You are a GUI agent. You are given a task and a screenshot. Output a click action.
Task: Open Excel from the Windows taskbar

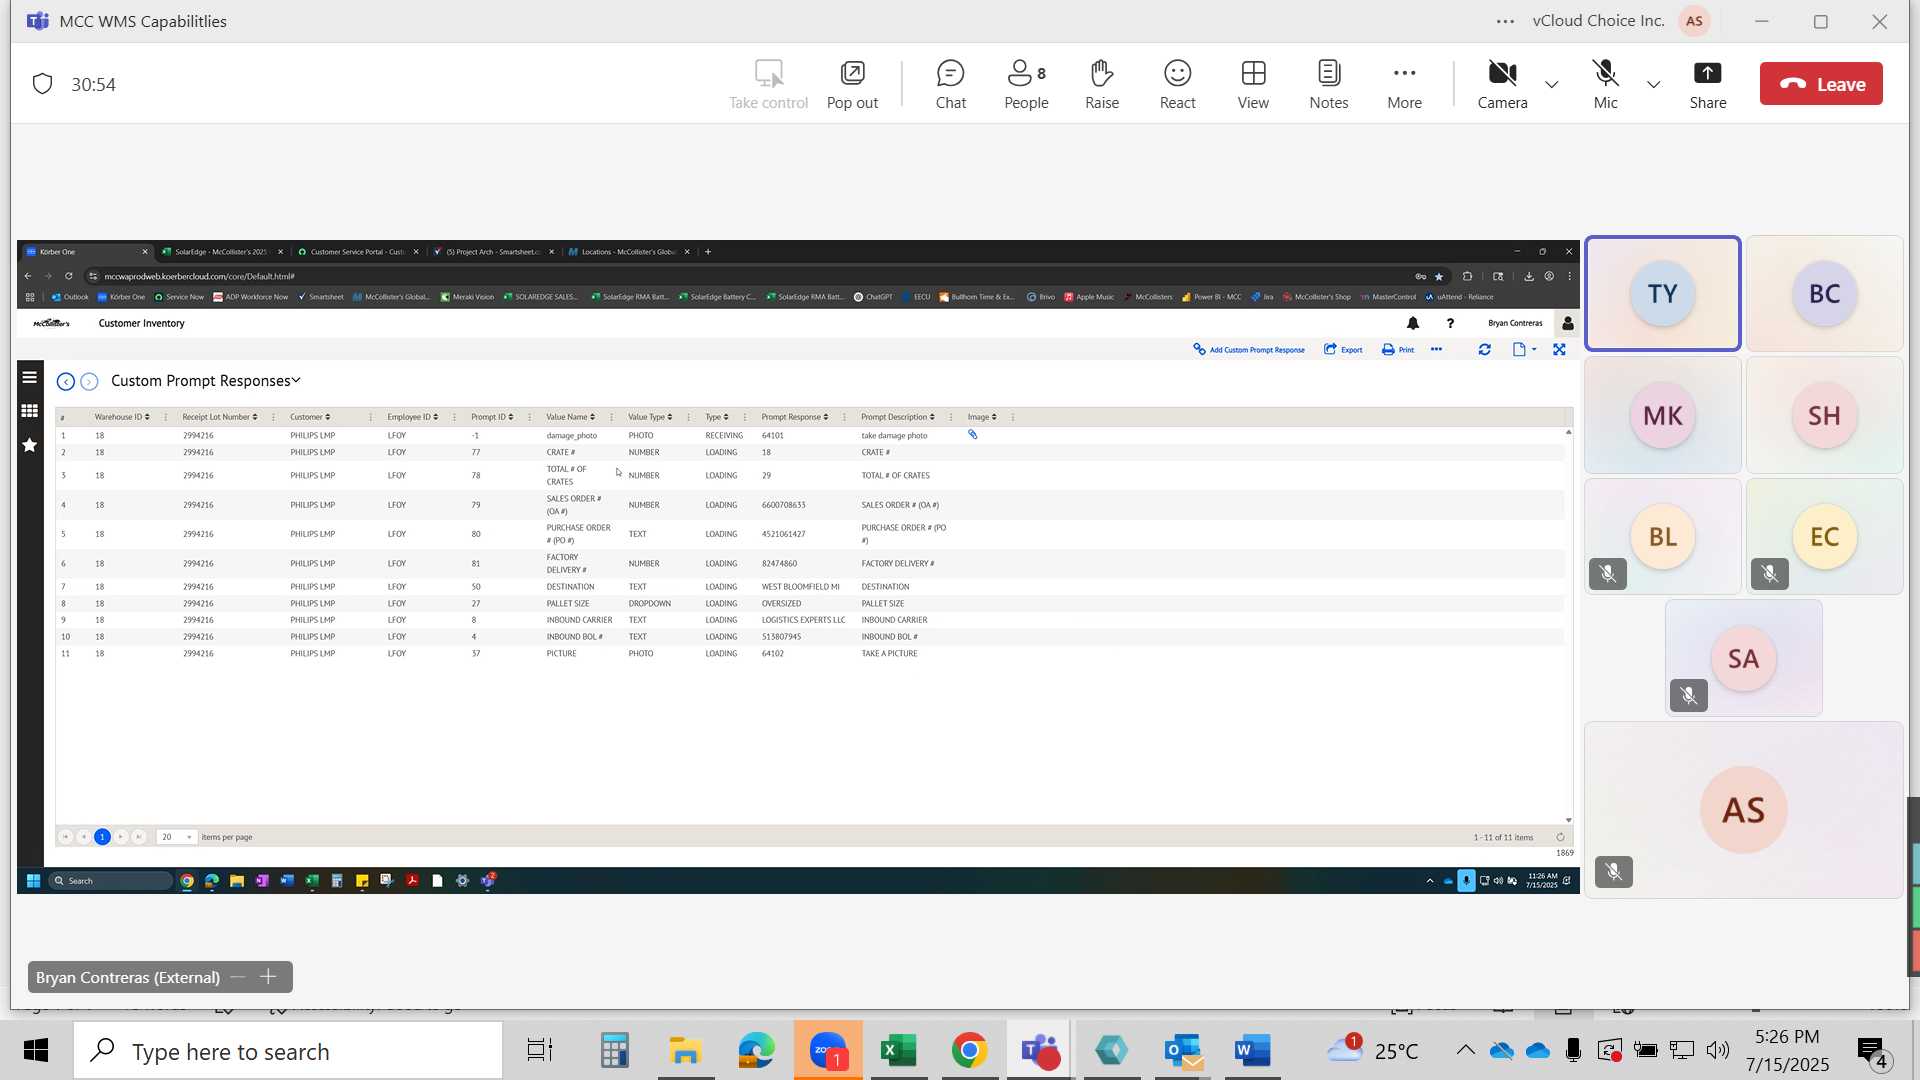pyautogui.click(x=898, y=1051)
